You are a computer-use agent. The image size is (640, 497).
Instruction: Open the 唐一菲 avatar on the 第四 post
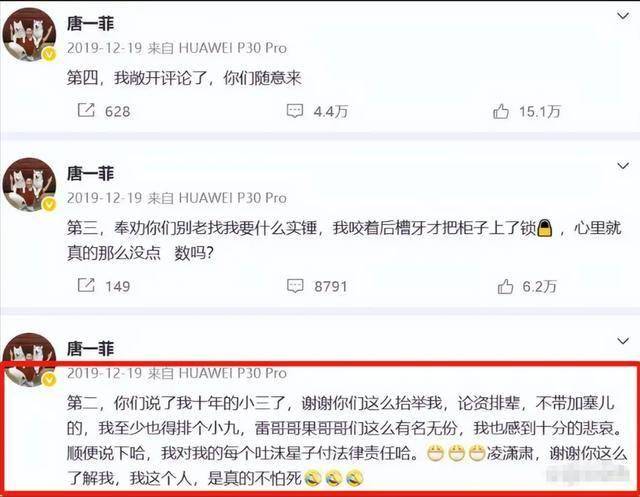tap(29, 34)
